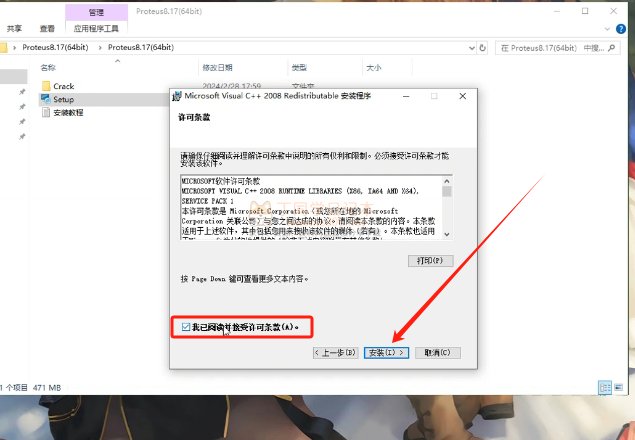Open the 查看 ribbon tab
Screen dimensions: 635x440
(x=47, y=28)
